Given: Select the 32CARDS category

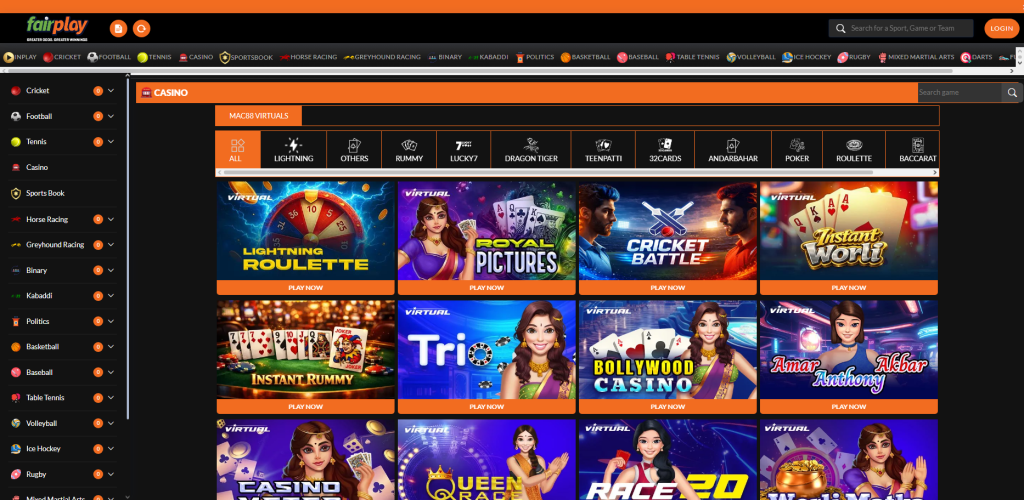Looking at the screenshot, I should pyautogui.click(x=665, y=150).
